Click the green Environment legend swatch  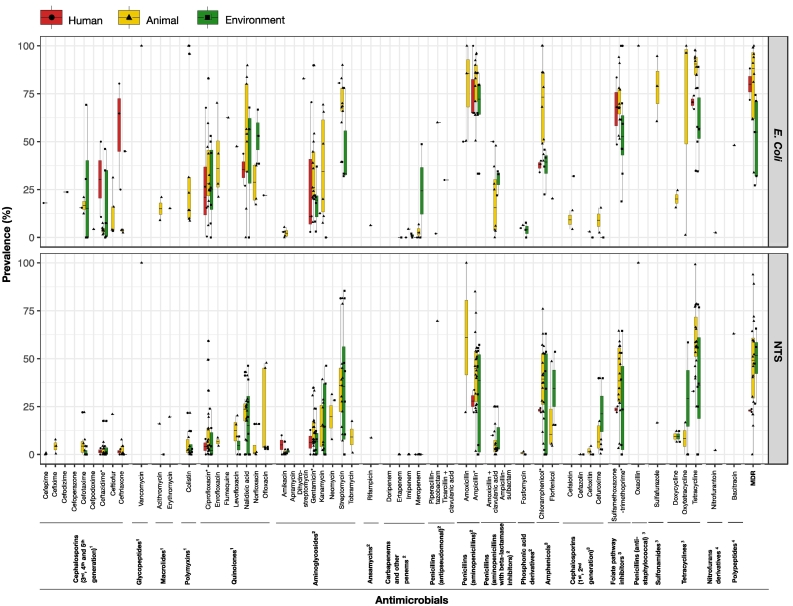[207, 18]
